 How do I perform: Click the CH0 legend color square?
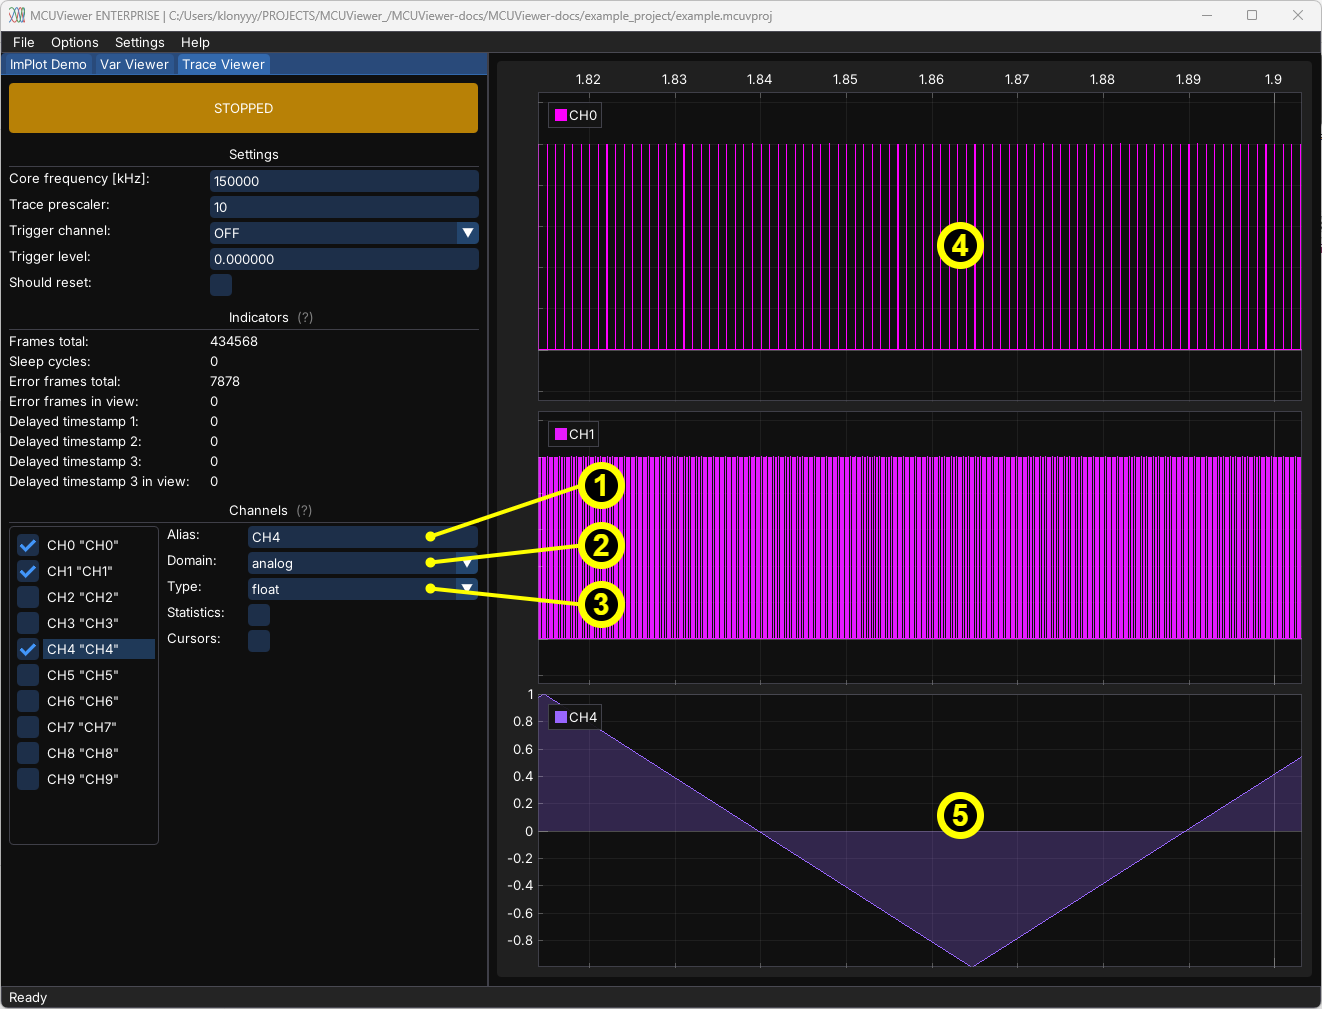coord(561,115)
